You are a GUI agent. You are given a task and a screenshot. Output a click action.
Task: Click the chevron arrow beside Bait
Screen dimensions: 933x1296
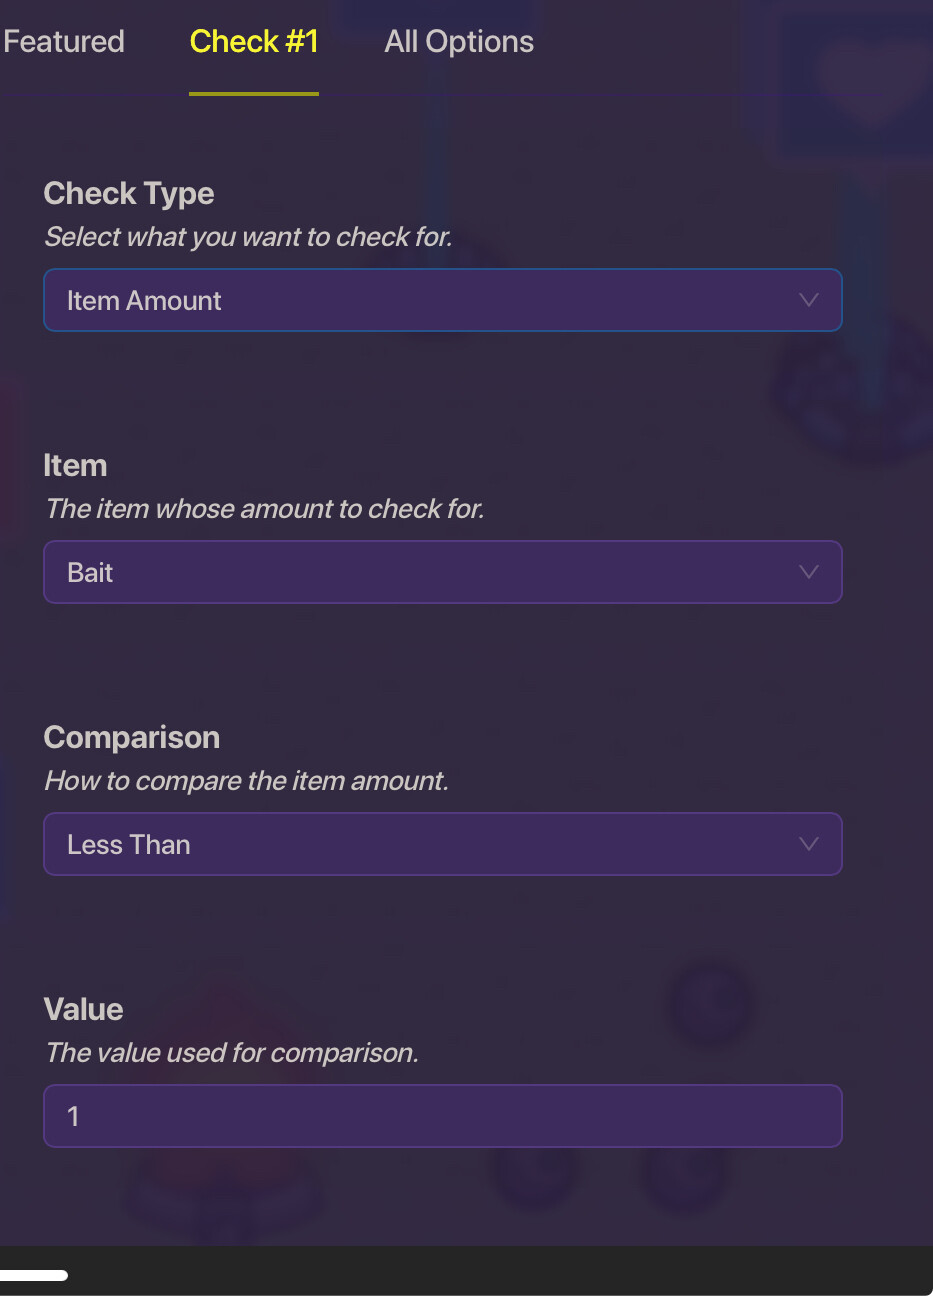click(x=809, y=572)
